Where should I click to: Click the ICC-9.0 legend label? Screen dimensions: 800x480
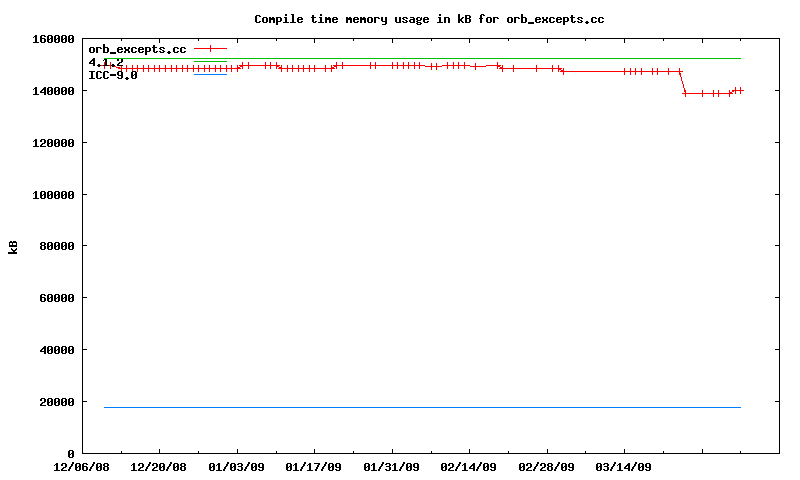(112, 75)
